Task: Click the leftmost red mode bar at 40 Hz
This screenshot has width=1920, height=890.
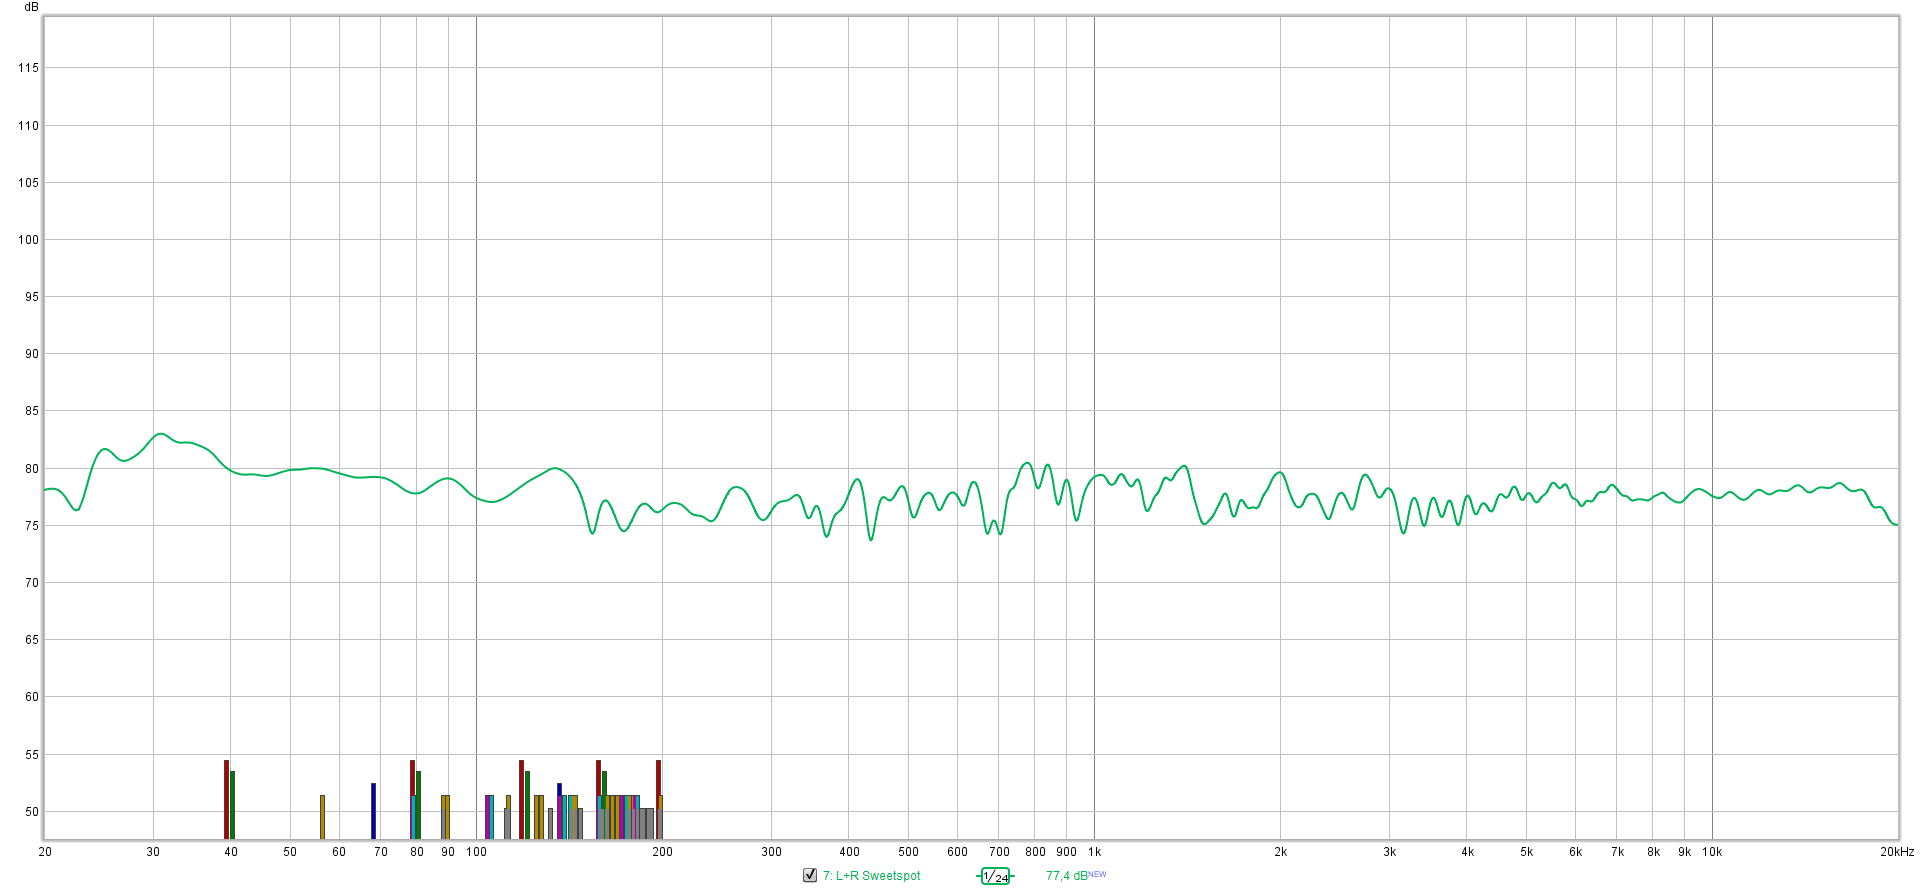Action: coord(226,798)
